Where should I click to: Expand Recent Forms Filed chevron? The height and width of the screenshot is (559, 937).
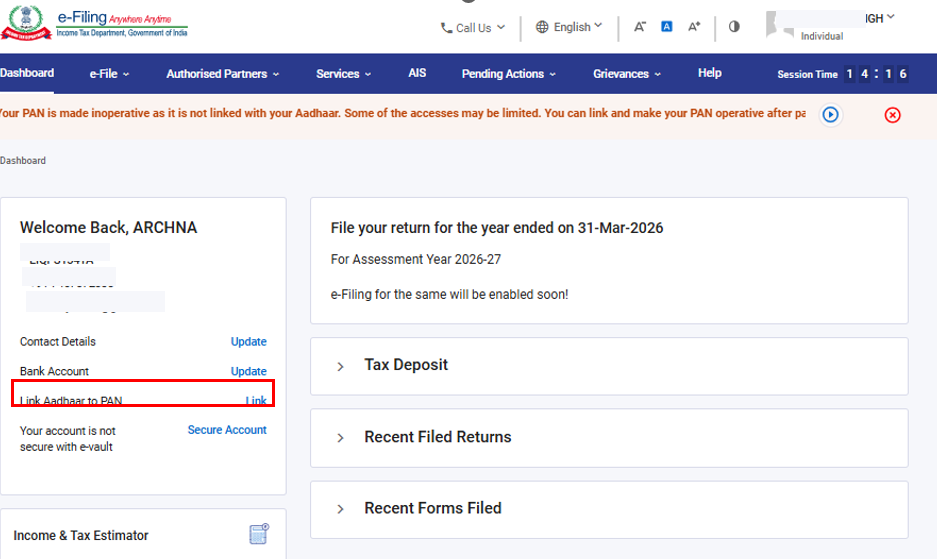340,509
